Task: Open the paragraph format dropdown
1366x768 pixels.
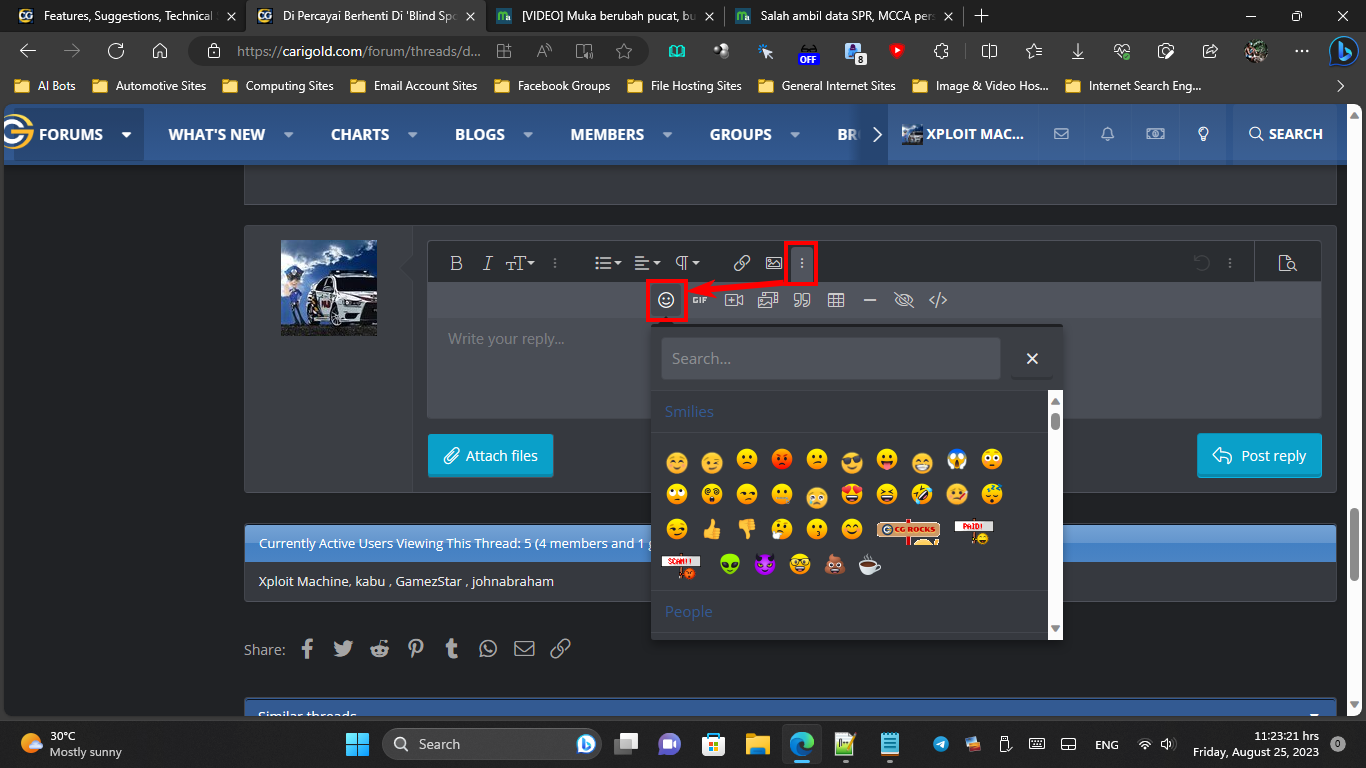Action: [x=686, y=263]
